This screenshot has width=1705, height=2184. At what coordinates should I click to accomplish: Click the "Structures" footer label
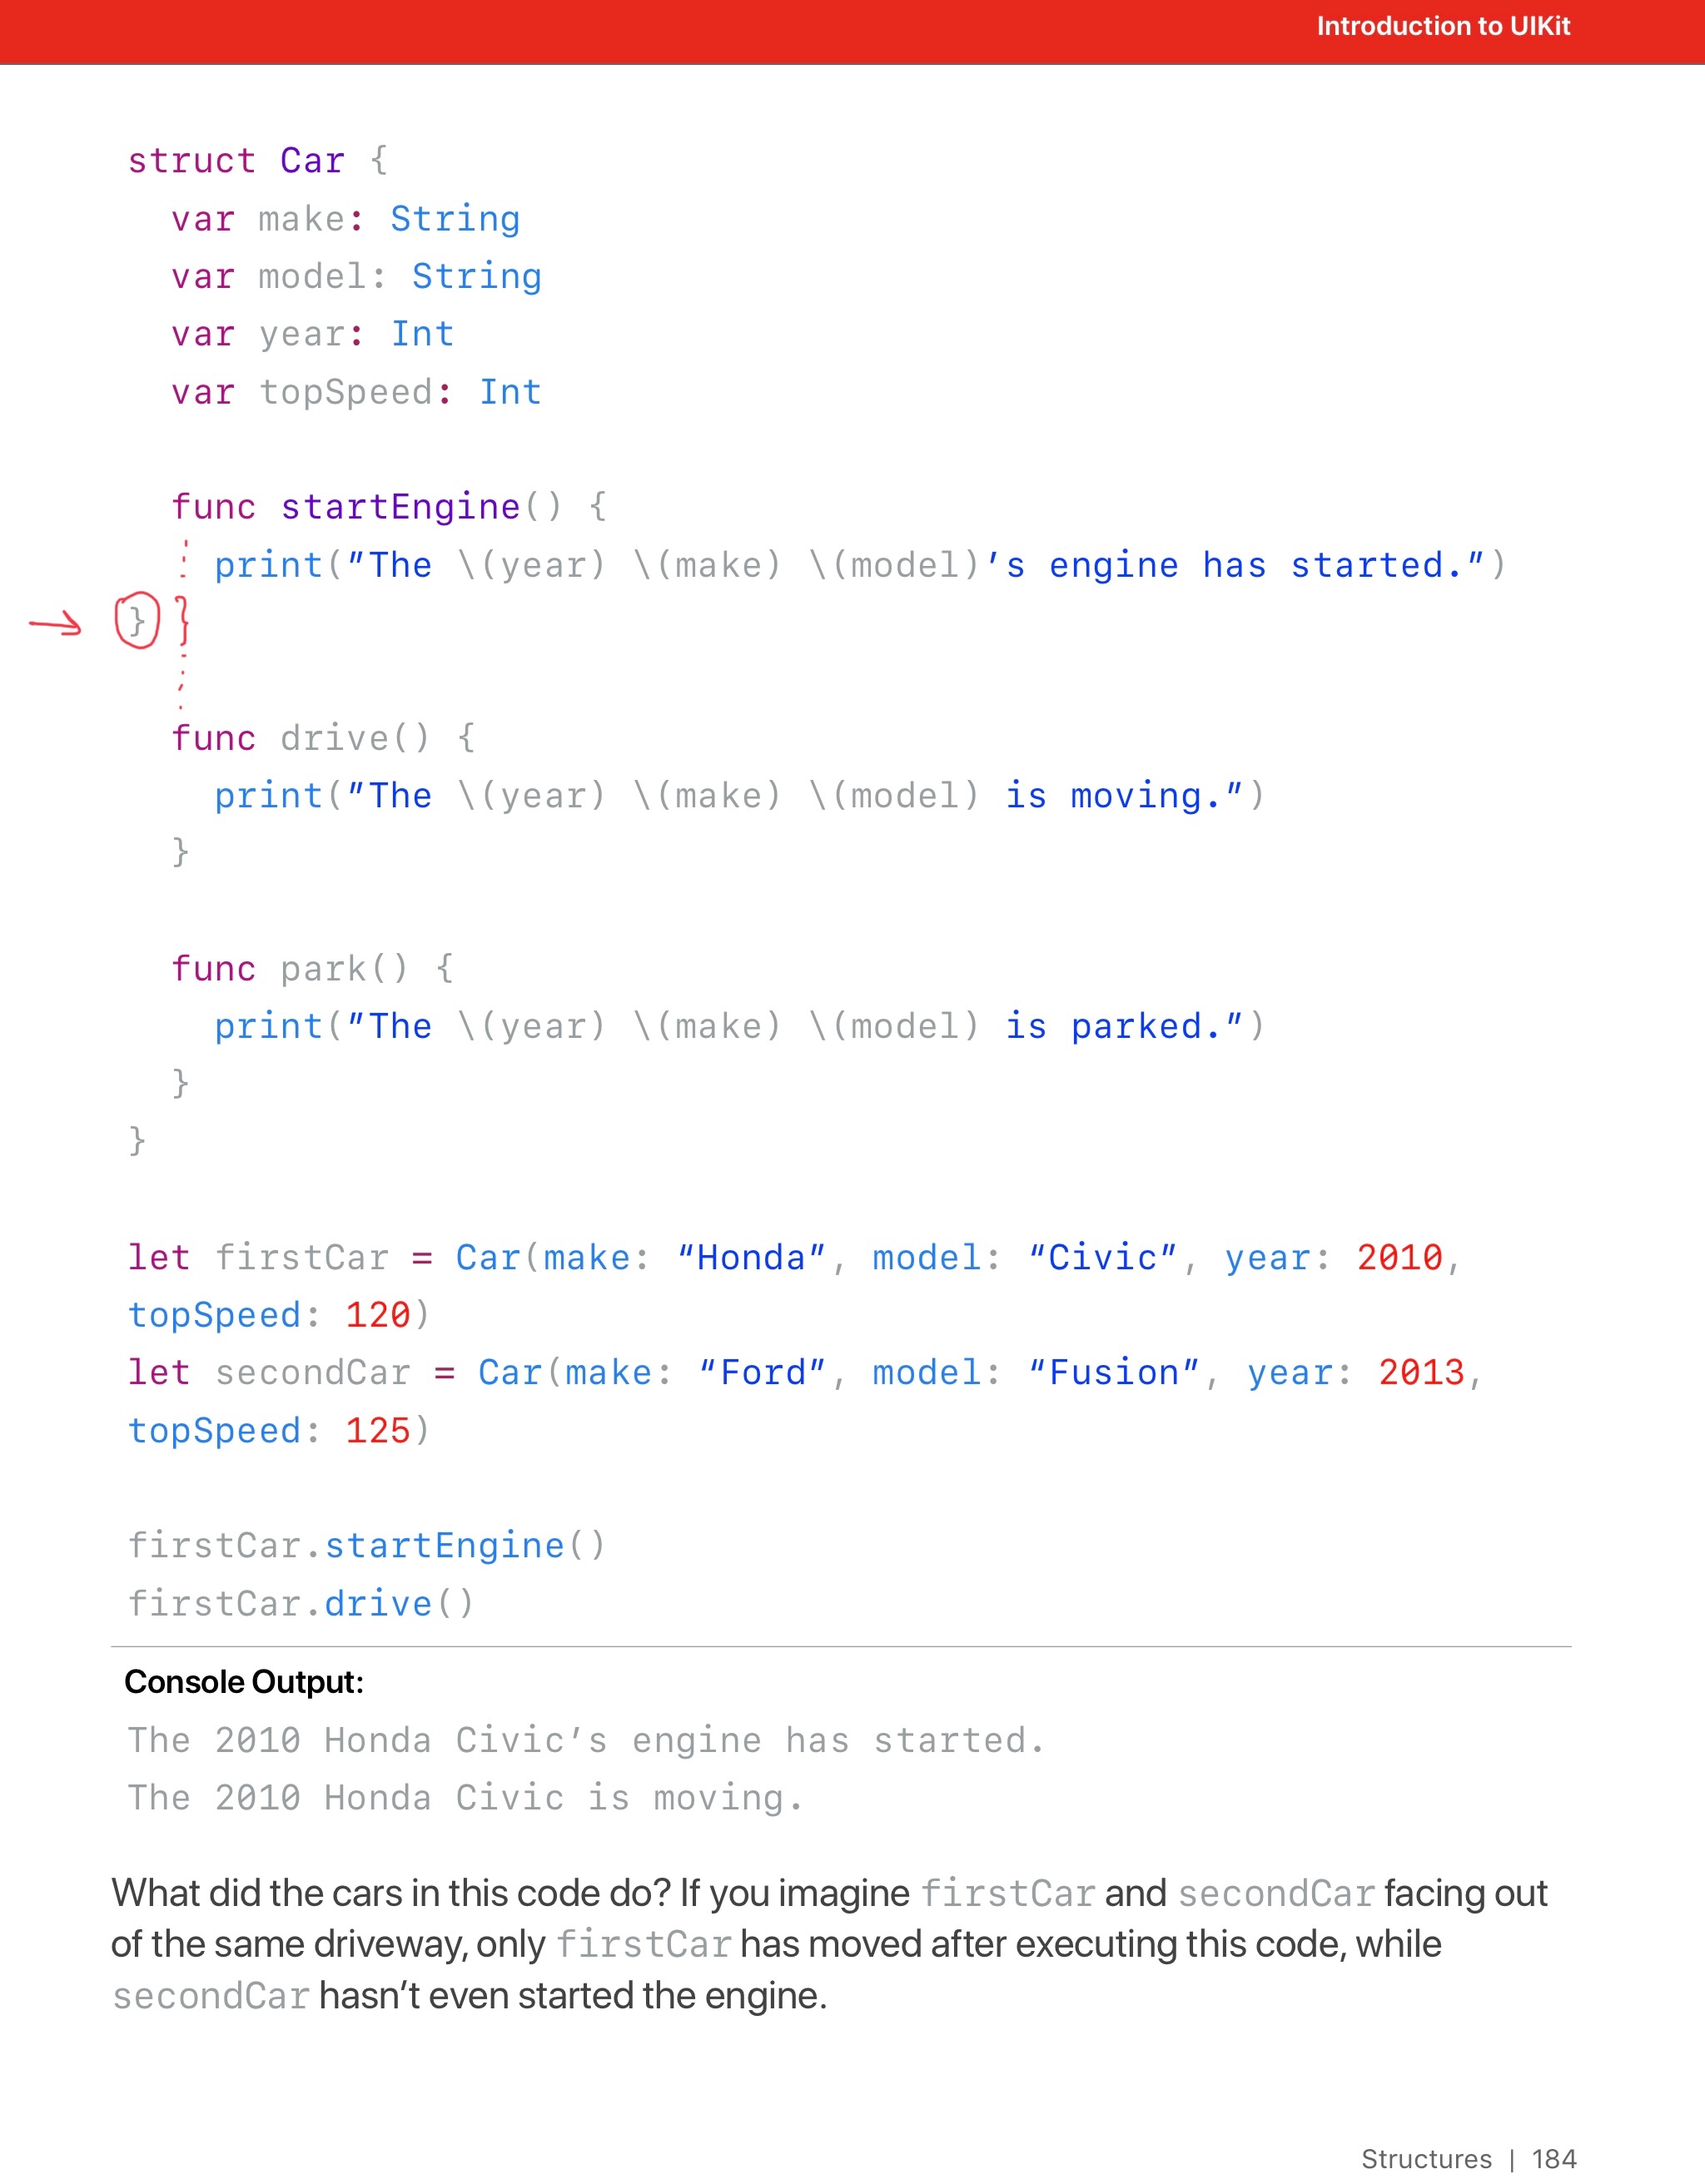(1425, 2159)
